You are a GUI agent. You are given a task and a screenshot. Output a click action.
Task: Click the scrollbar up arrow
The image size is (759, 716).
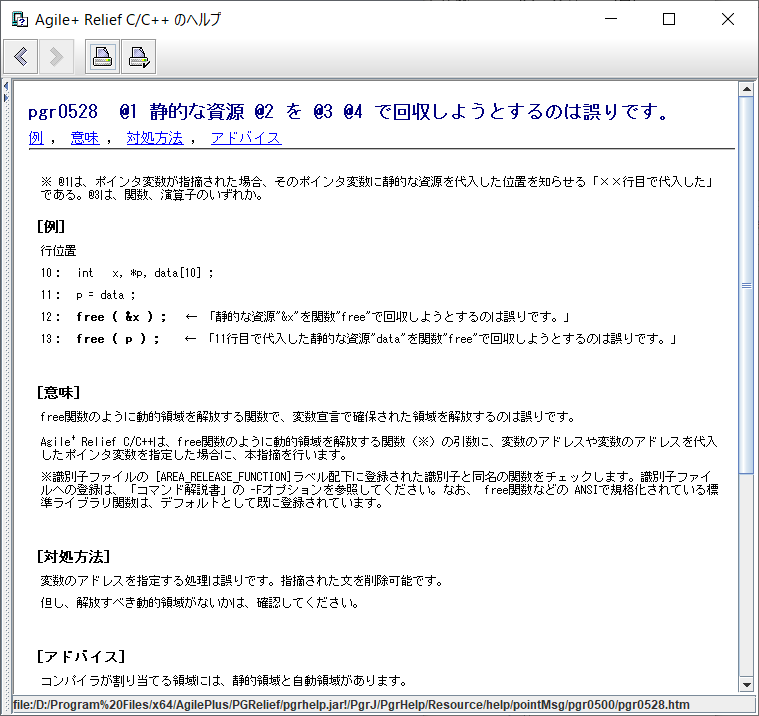coord(746,89)
